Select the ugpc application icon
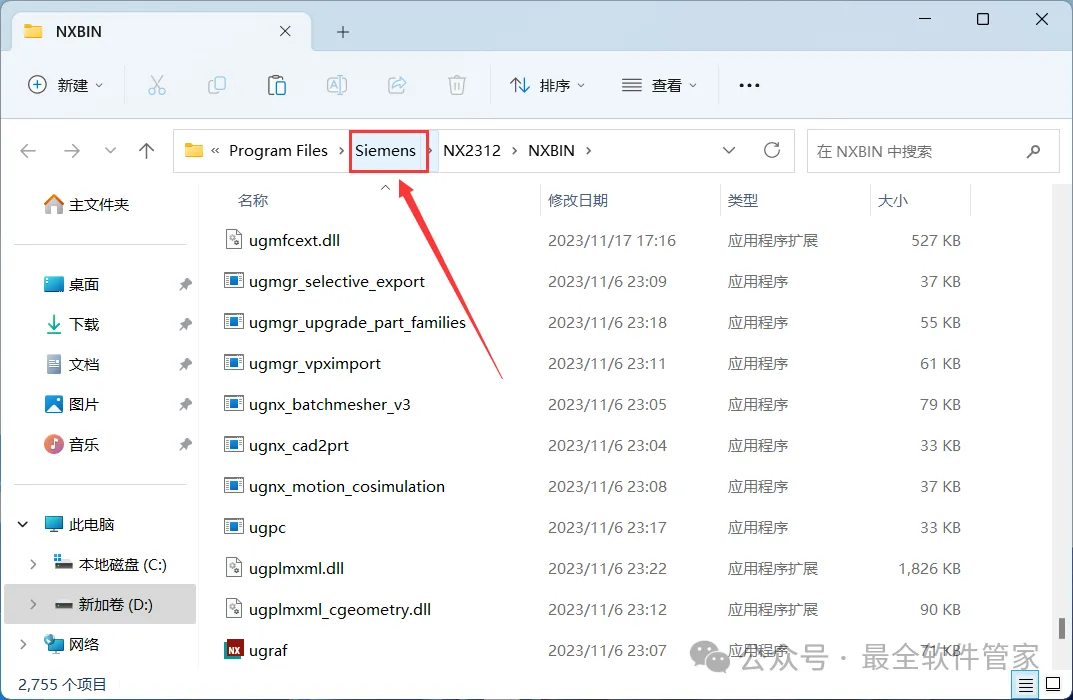The image size is (1073, 700). pos(234,527)
